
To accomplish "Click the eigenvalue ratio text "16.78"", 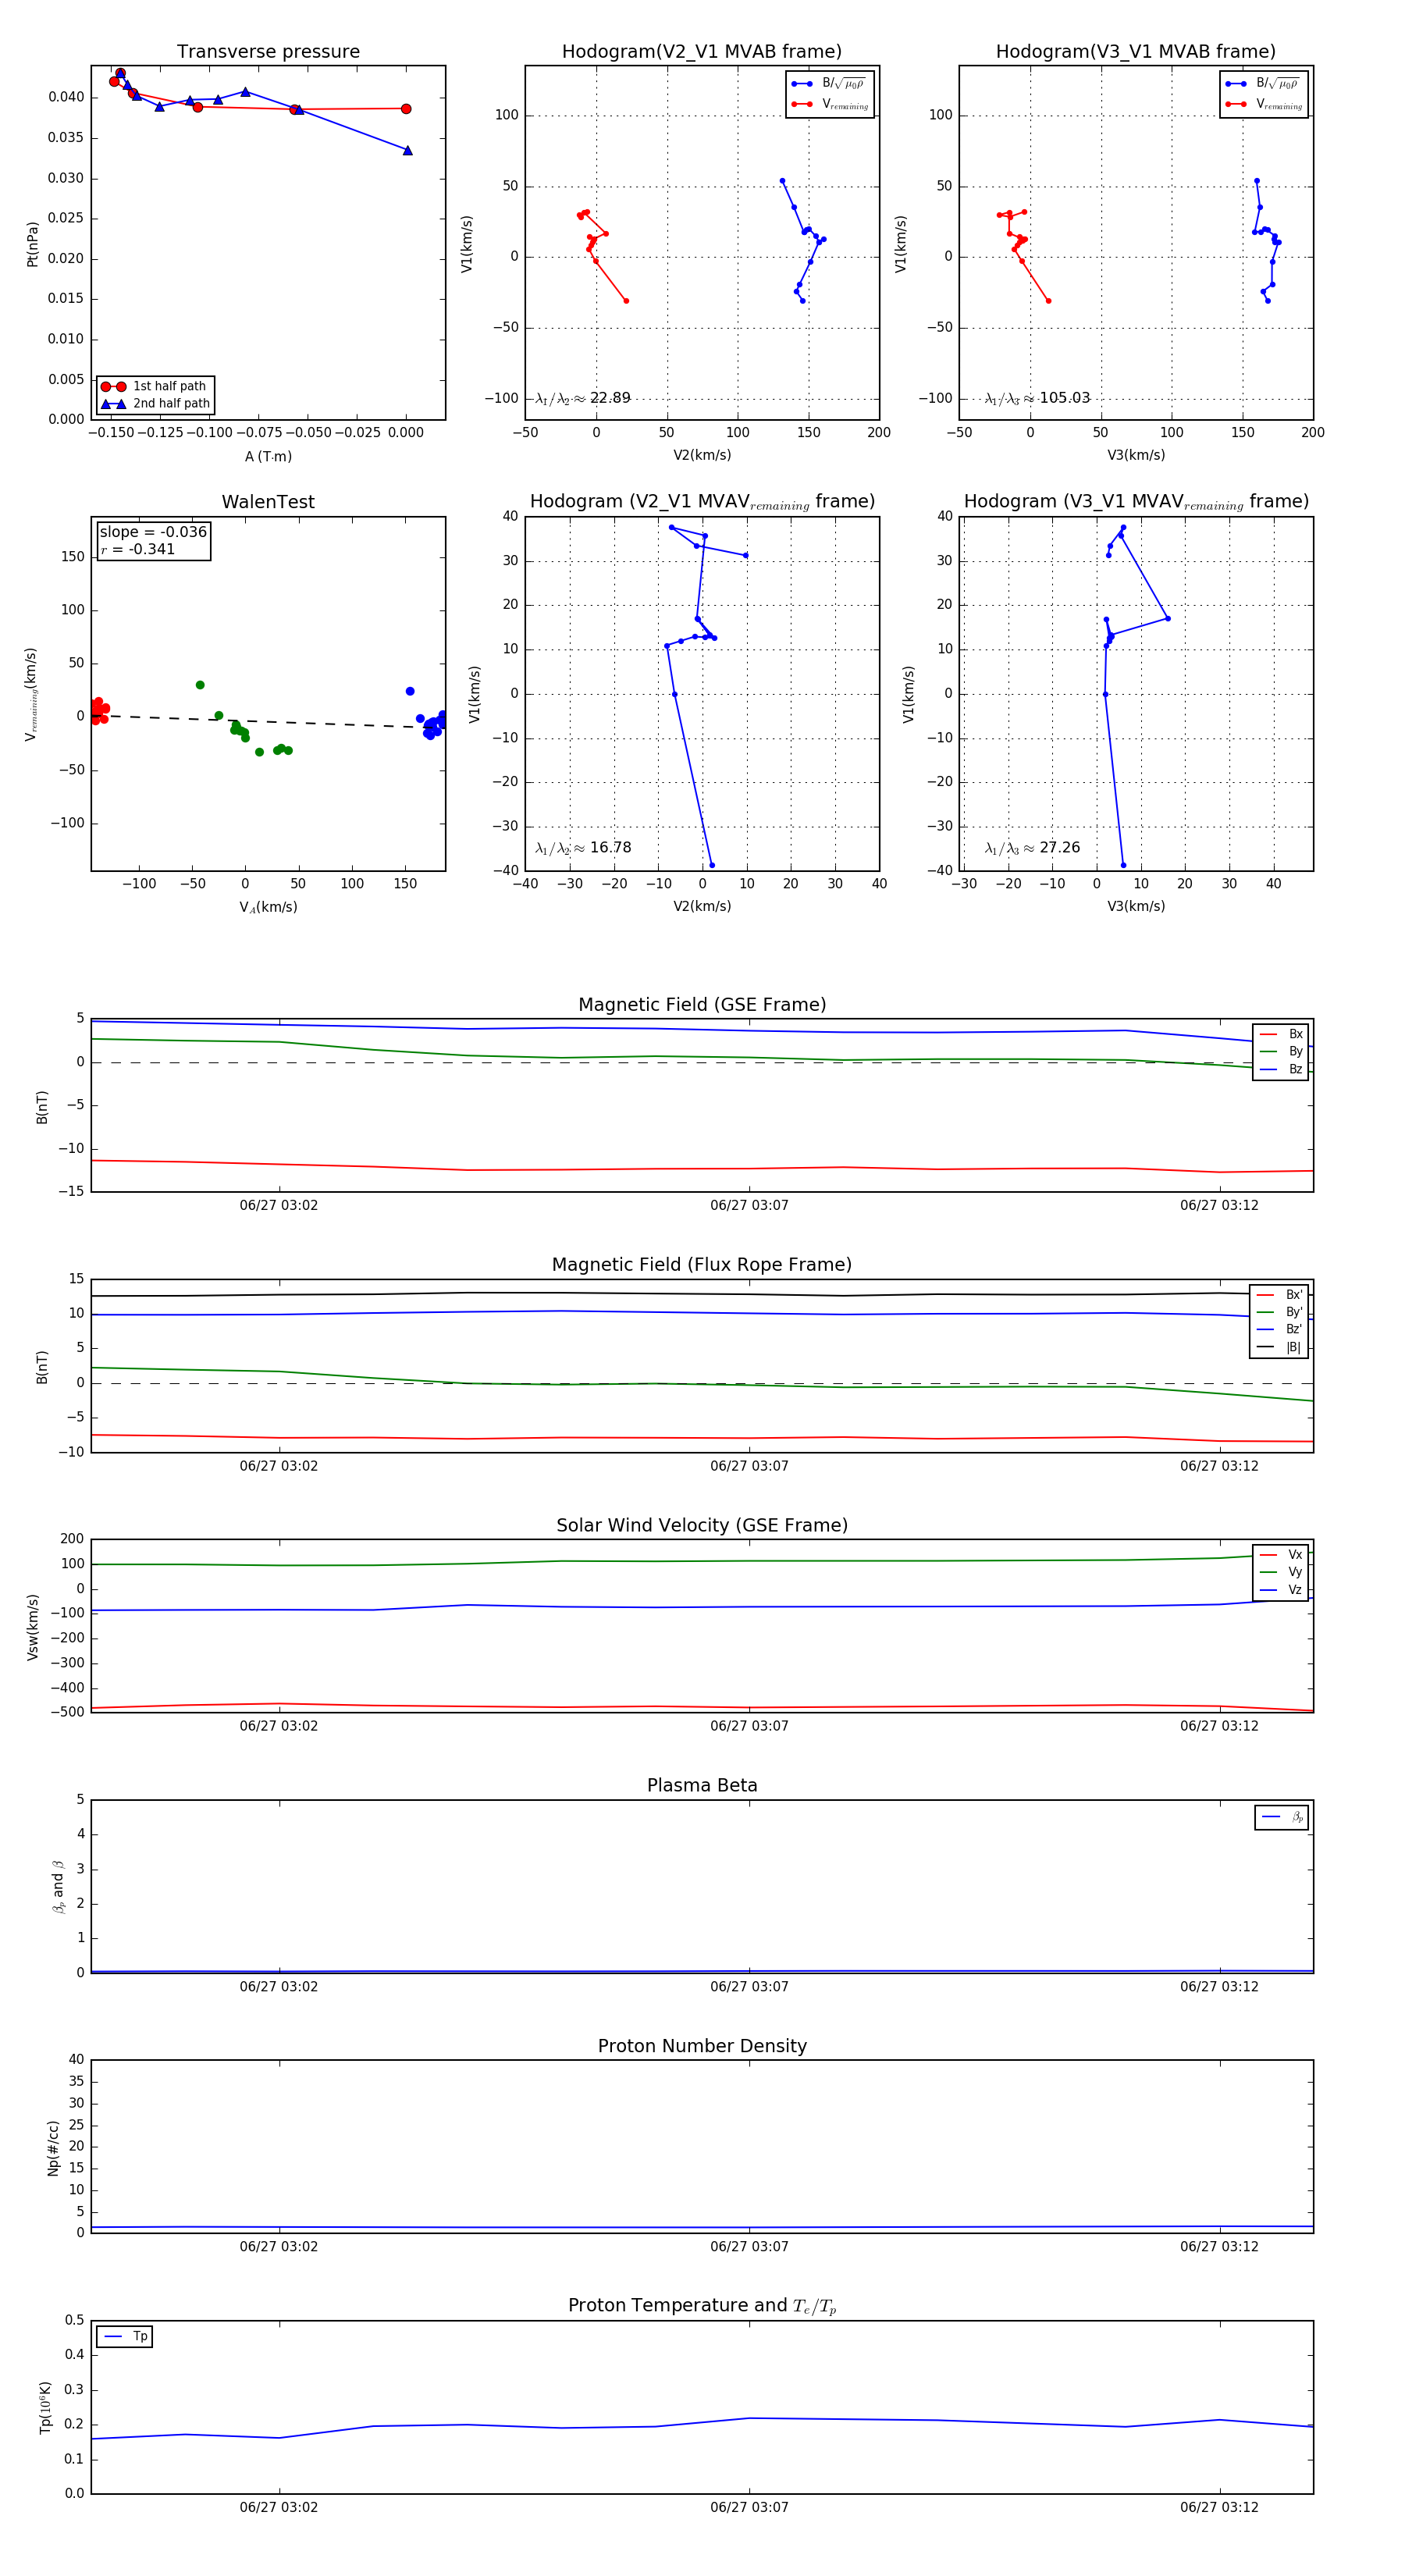I will tap(610, 848).
